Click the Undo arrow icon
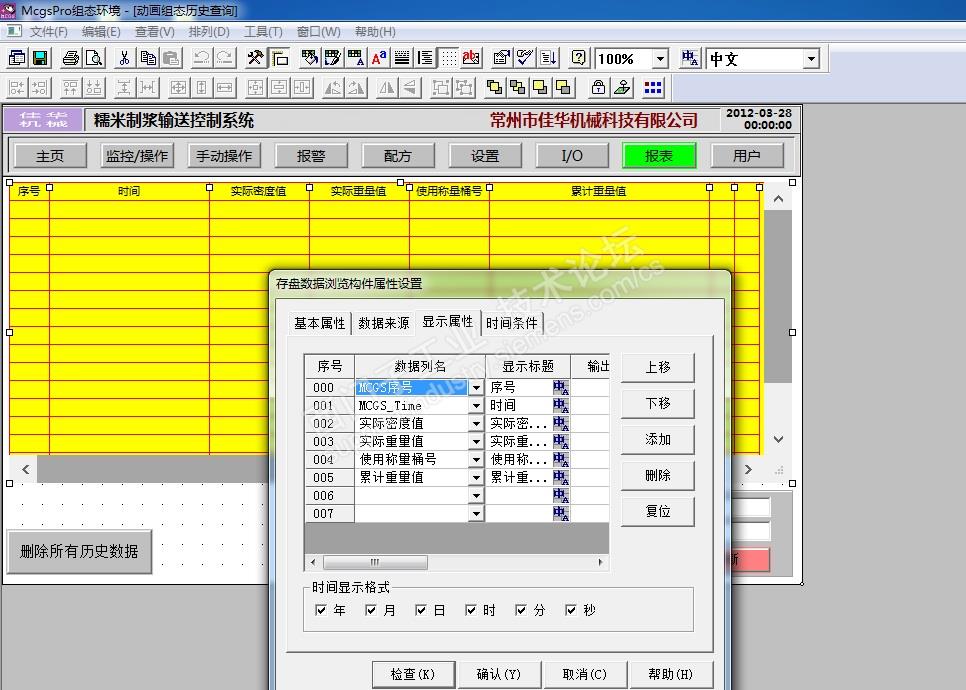 [201, 59]
